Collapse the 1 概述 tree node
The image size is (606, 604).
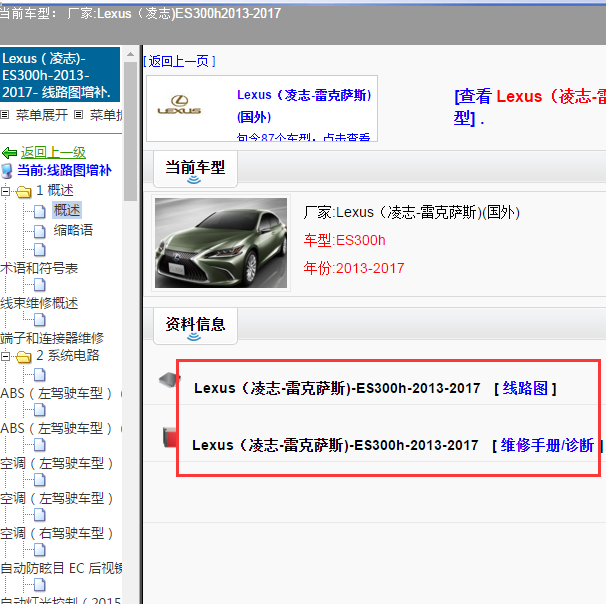point(5,191)
